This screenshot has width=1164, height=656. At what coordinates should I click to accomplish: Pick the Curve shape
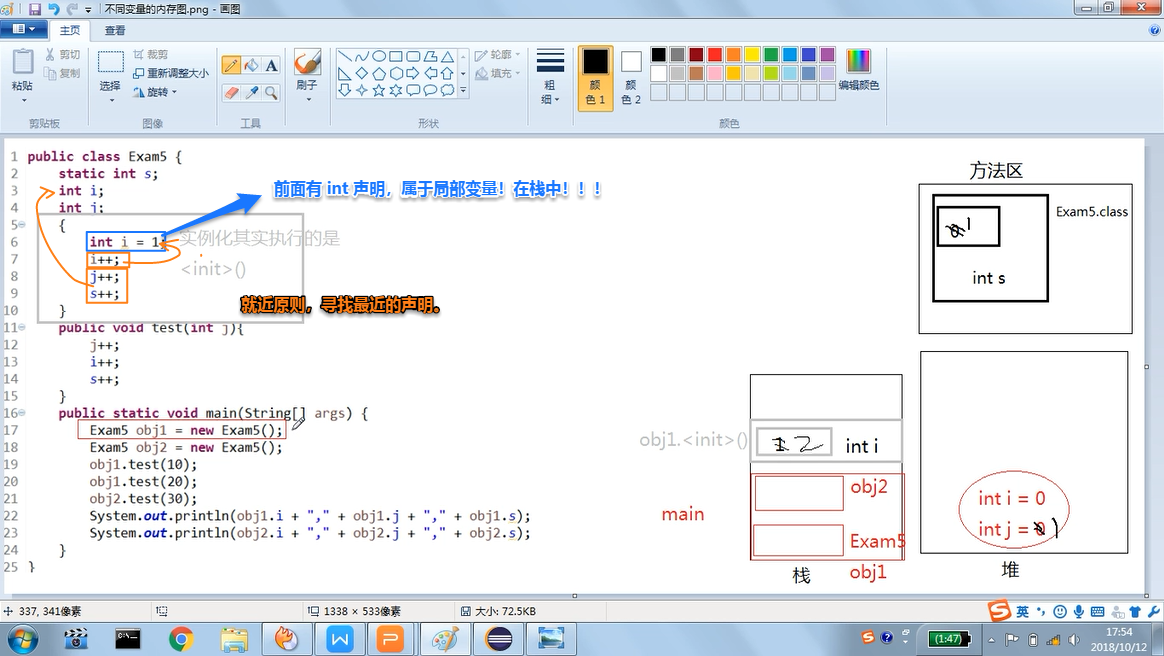[x=362, y=56]
